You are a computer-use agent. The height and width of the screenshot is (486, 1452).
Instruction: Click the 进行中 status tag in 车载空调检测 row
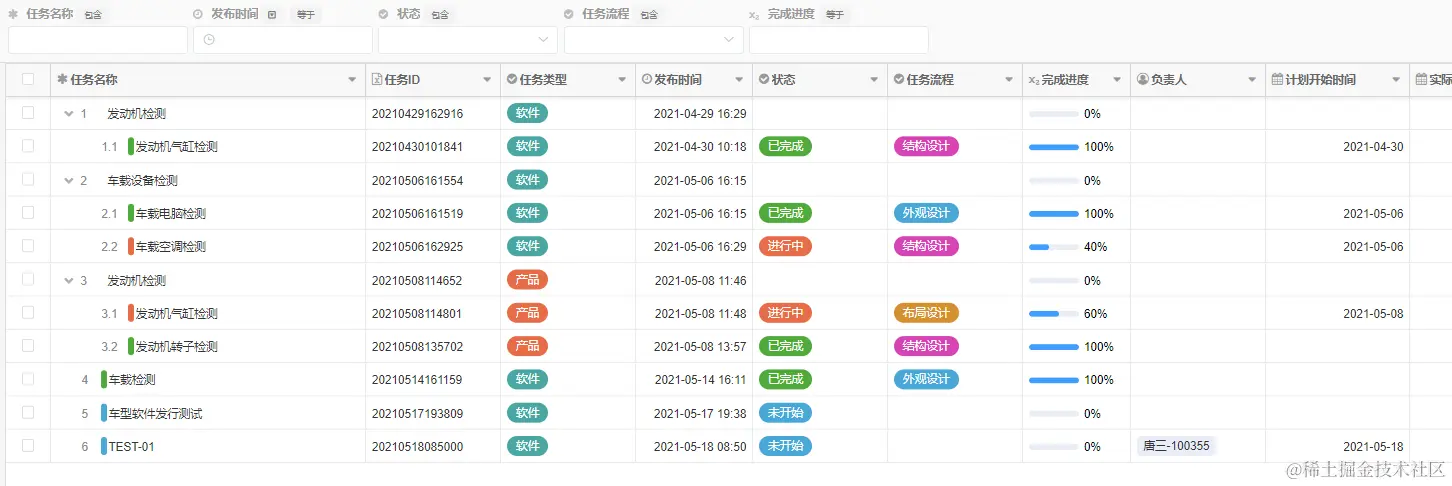[x=785, y=246]
